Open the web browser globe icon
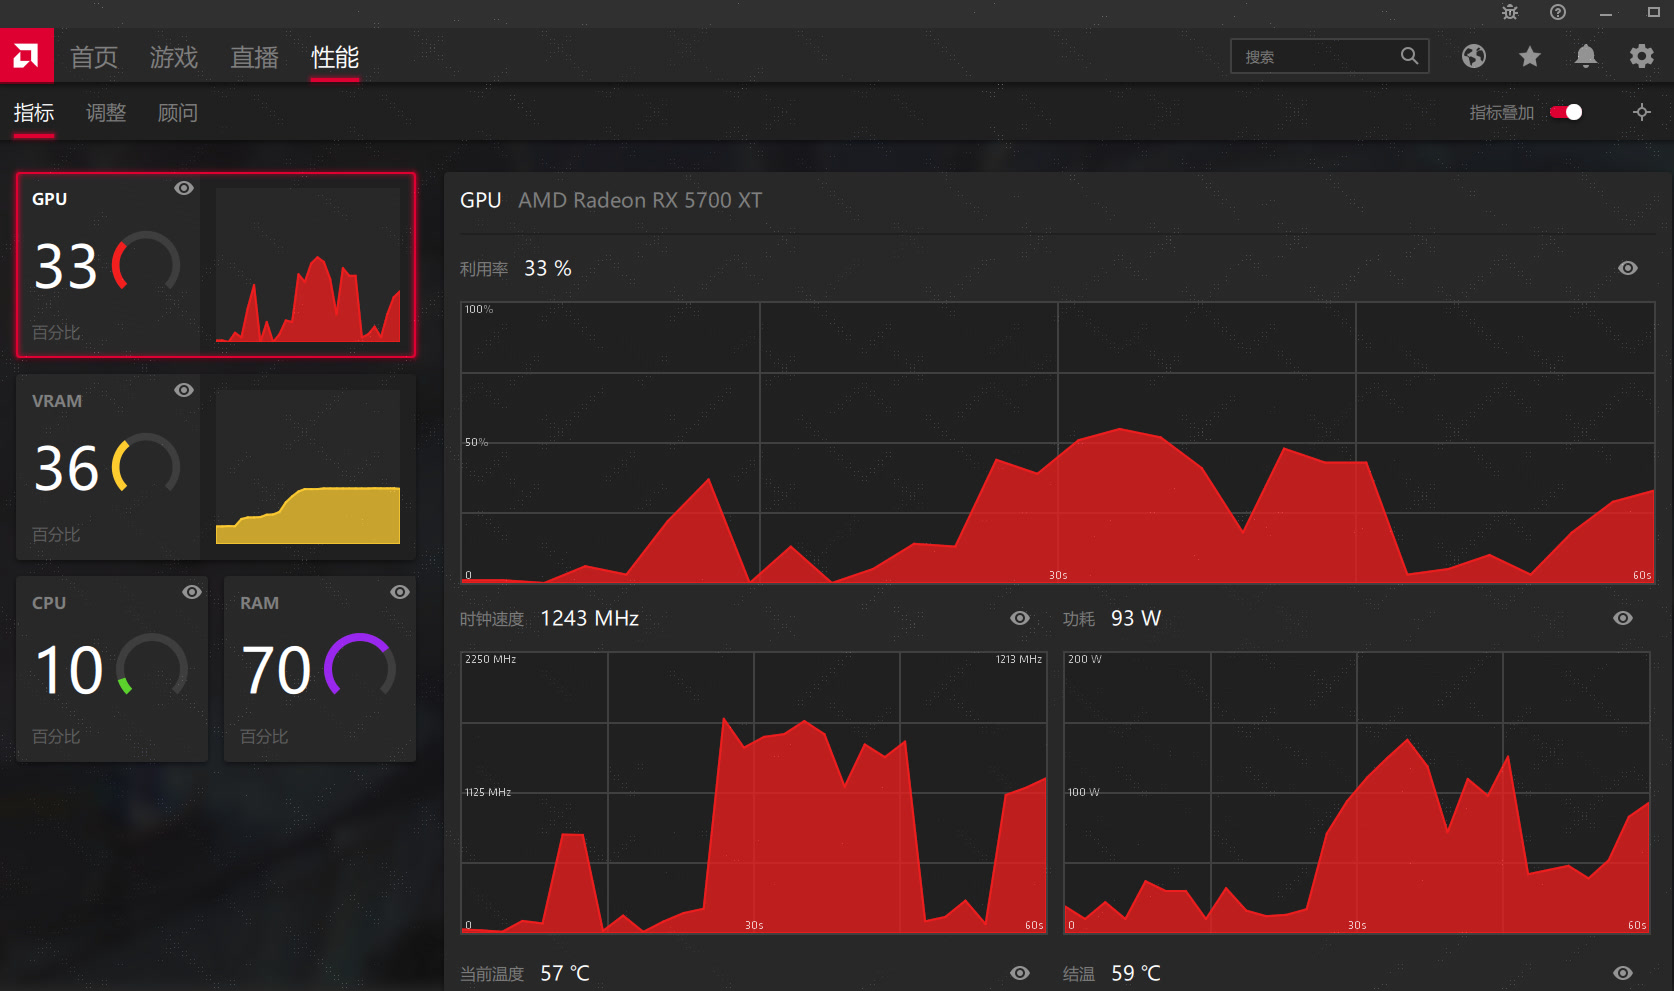 [x=1474, y=56]
